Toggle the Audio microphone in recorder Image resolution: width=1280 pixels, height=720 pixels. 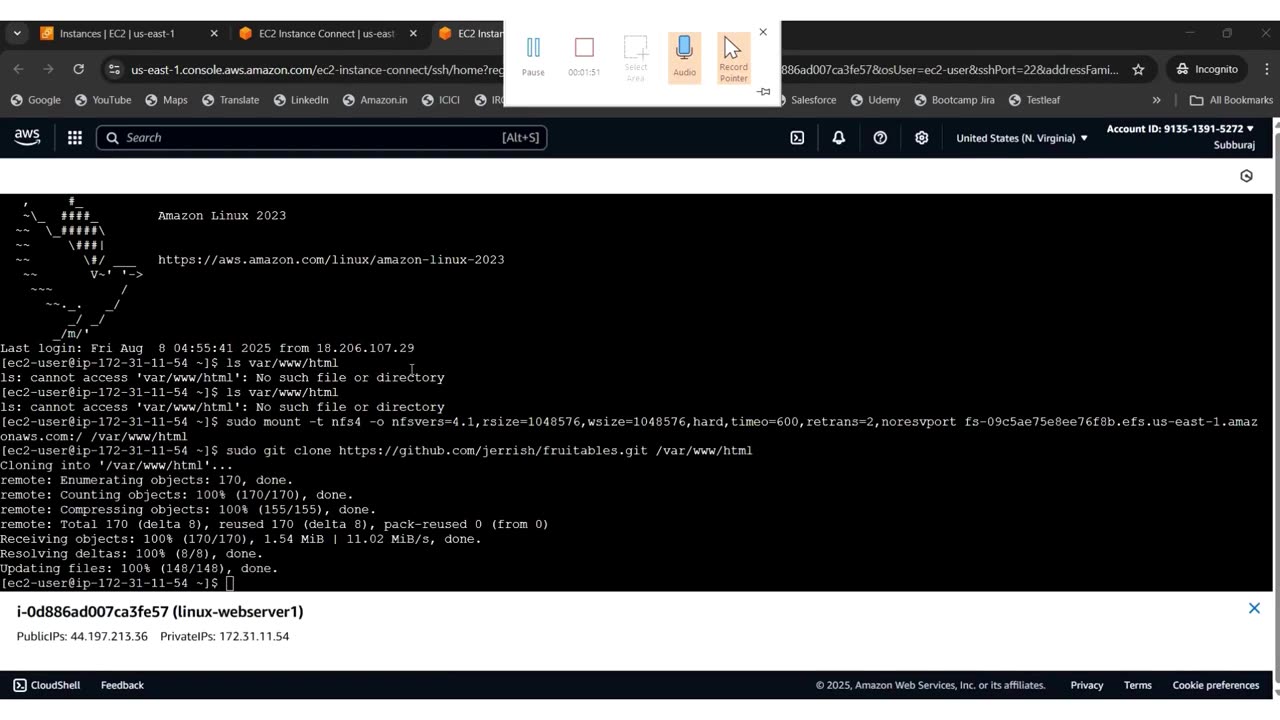click(x=684, y=56)
